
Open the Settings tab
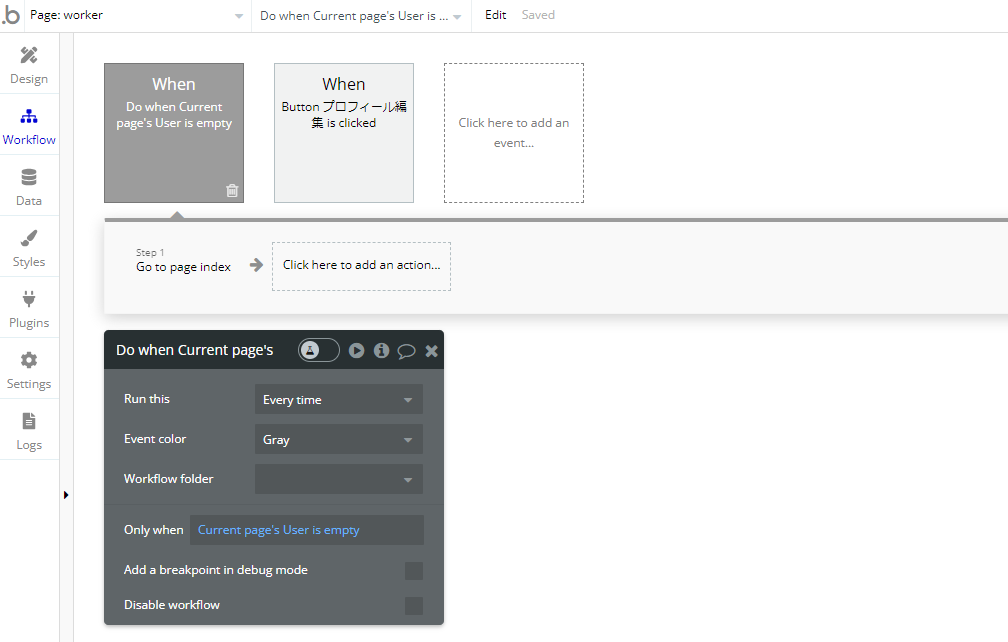coord(29,370)
